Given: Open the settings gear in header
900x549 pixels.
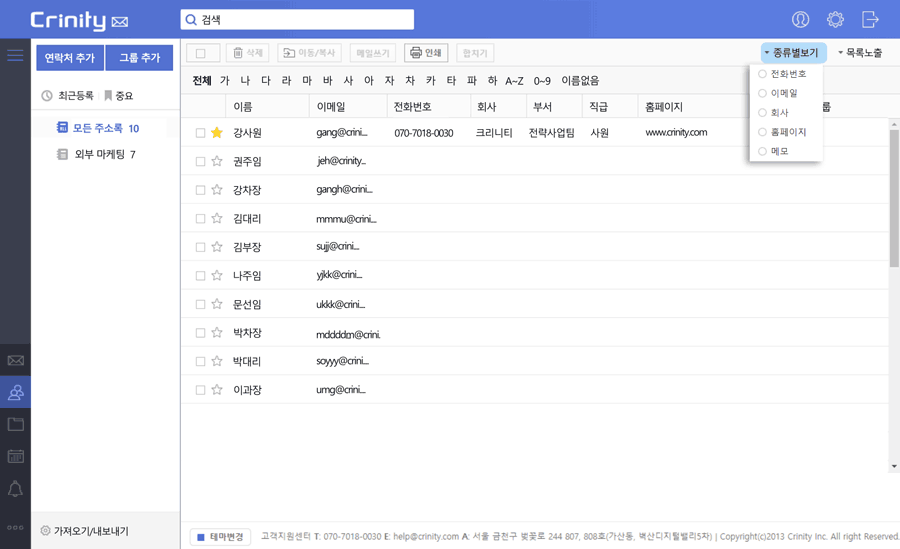Looking at the screenshot, I should click(835, 20).
